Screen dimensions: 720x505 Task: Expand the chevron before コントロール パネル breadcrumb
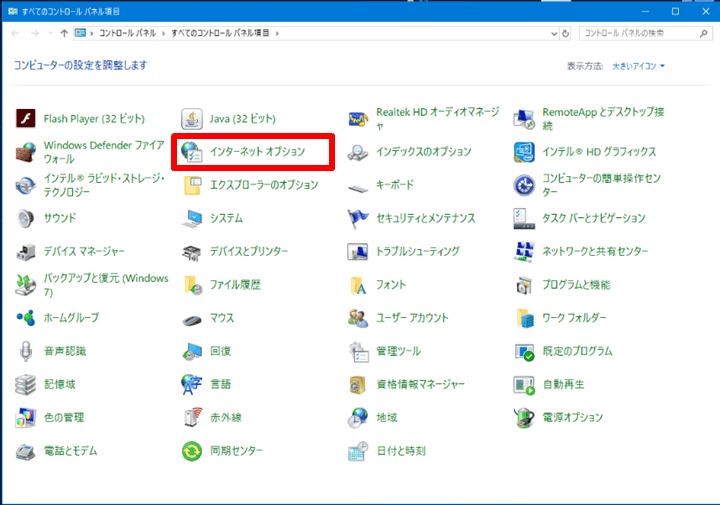tap(92, 34)
